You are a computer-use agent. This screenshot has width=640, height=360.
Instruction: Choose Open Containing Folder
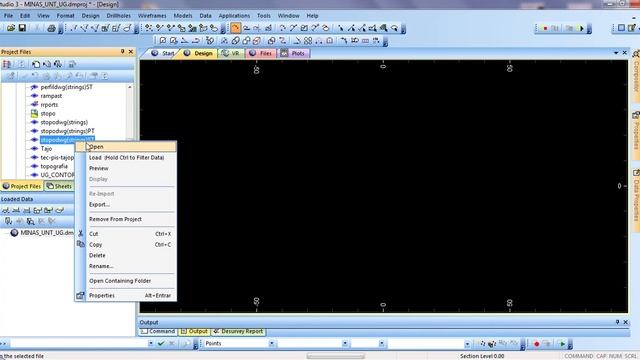pyautogui.click(x=126, y=281)
